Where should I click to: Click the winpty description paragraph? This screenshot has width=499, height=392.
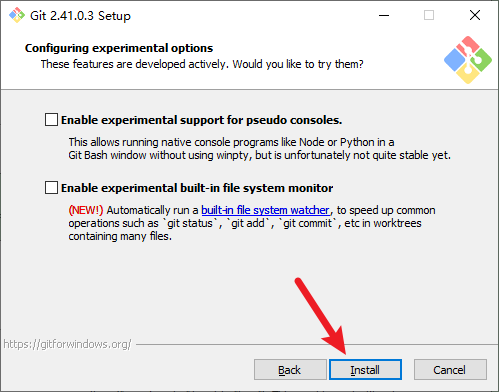pyautogui.click(x=260, y=149)
